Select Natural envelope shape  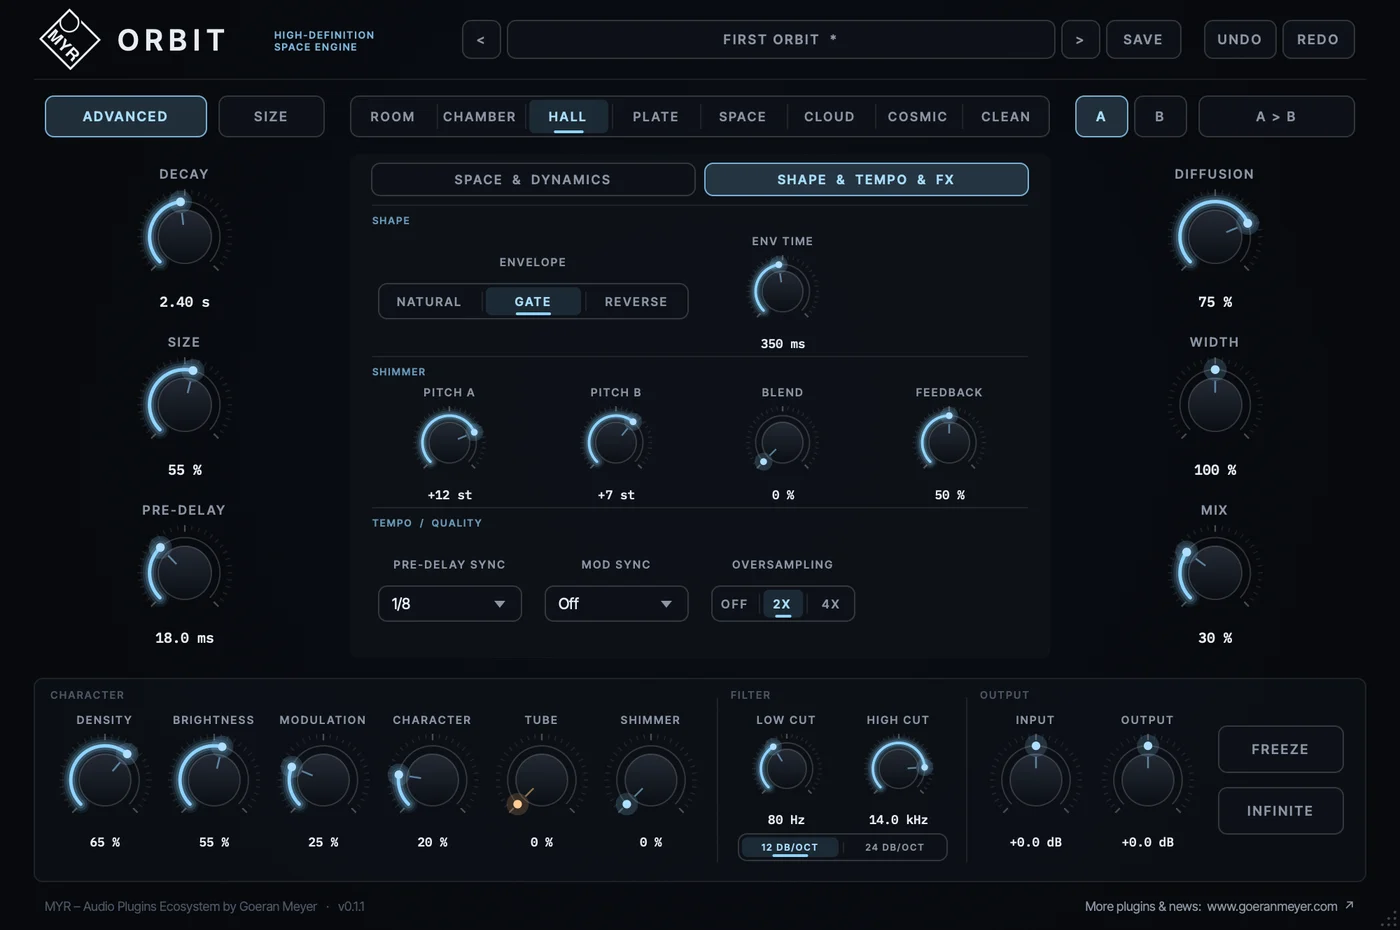click(x=429, y=301)
